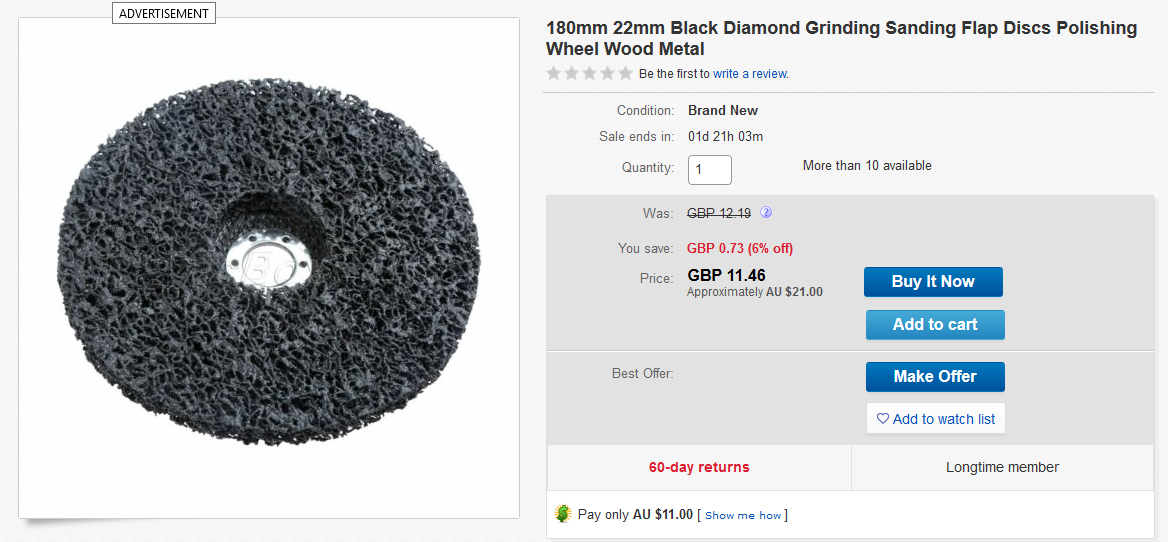Screen dimensions: 1168x542
Task: Click the struck-through GBP 12.19 price
Action: (719, 213)
